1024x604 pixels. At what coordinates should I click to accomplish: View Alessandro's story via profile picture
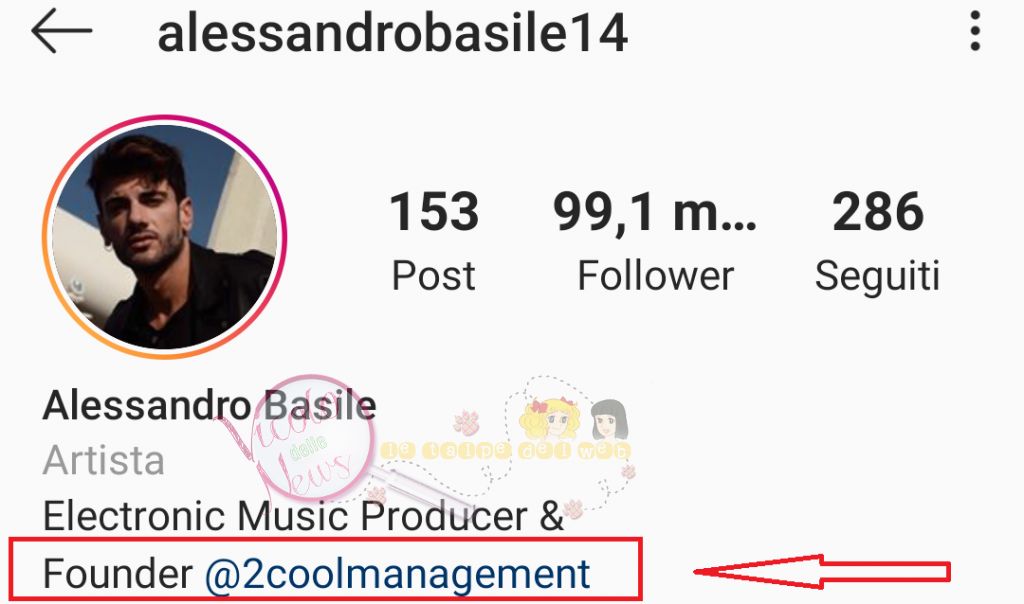click(165, 236)
